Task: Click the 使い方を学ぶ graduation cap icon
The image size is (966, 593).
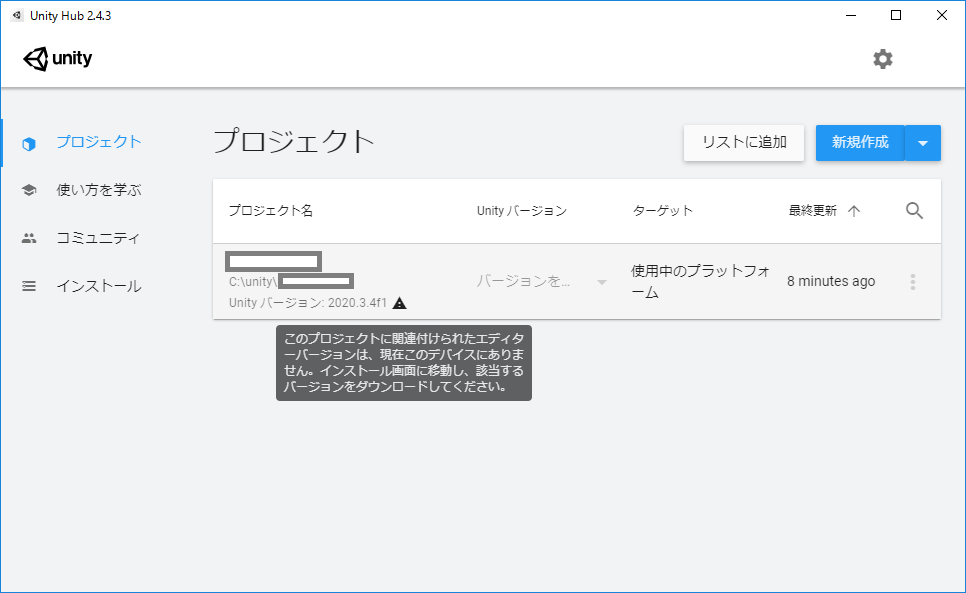Action: coord(29,190)
